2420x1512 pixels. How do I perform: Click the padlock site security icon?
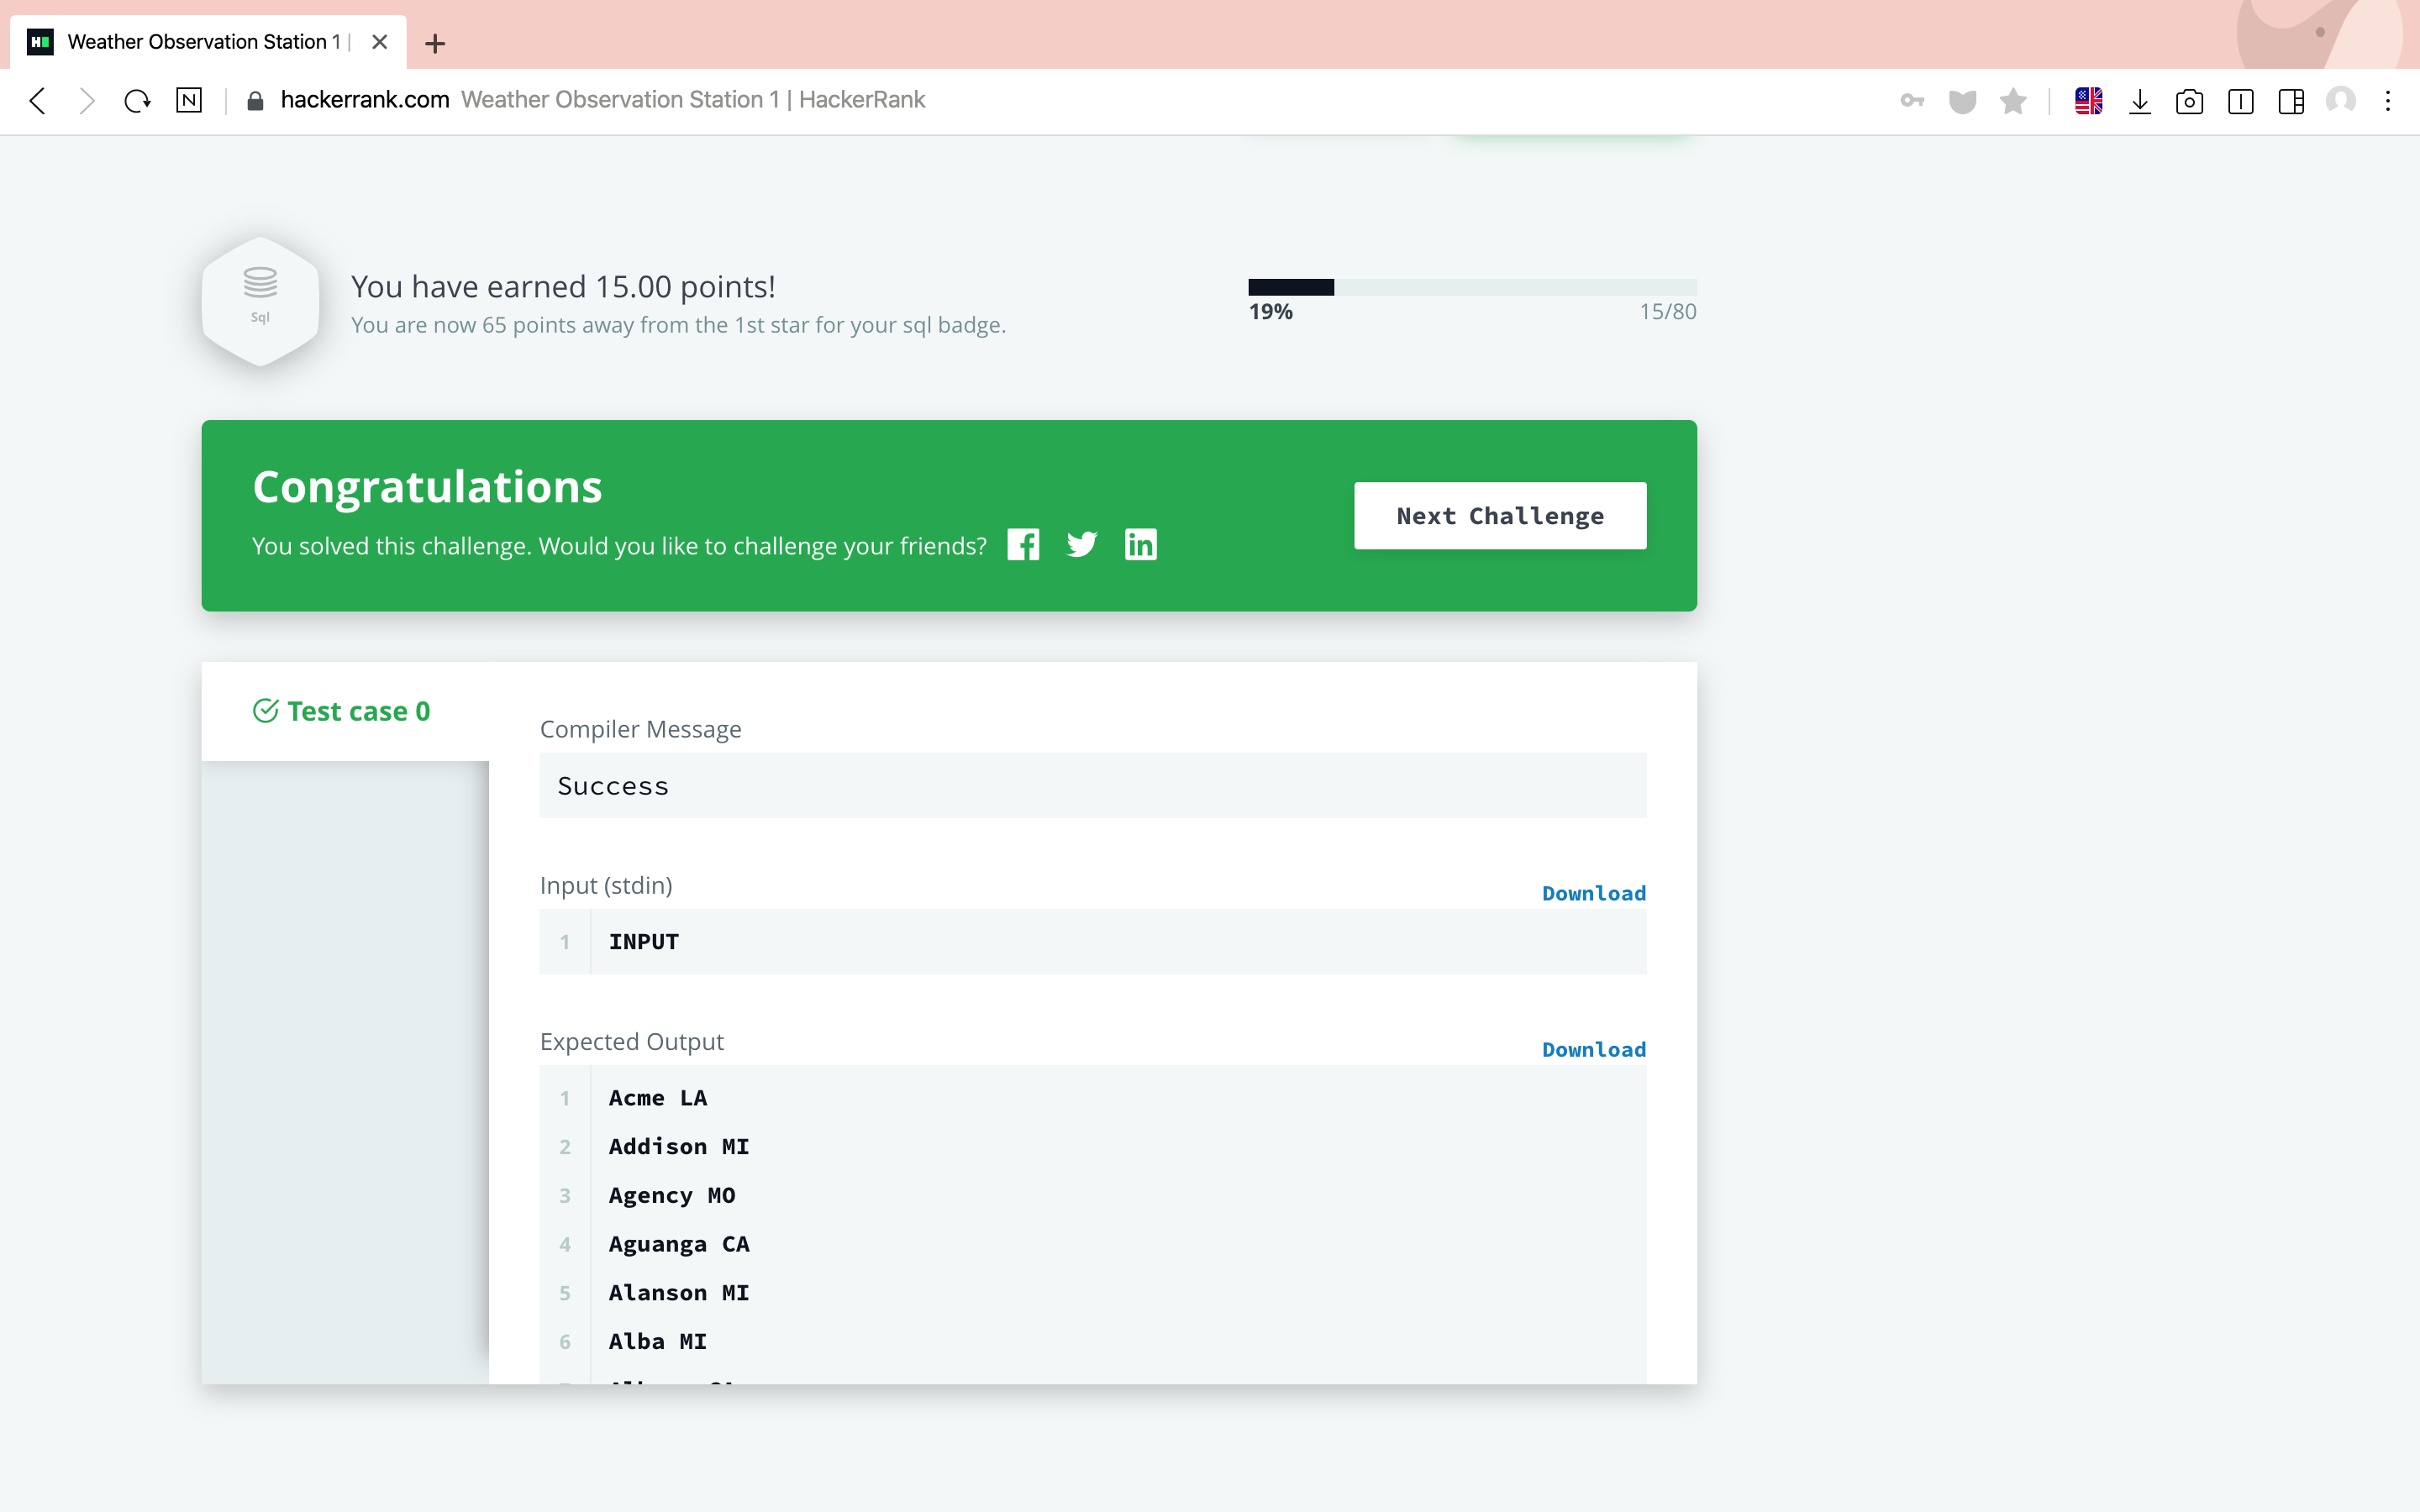255,100
